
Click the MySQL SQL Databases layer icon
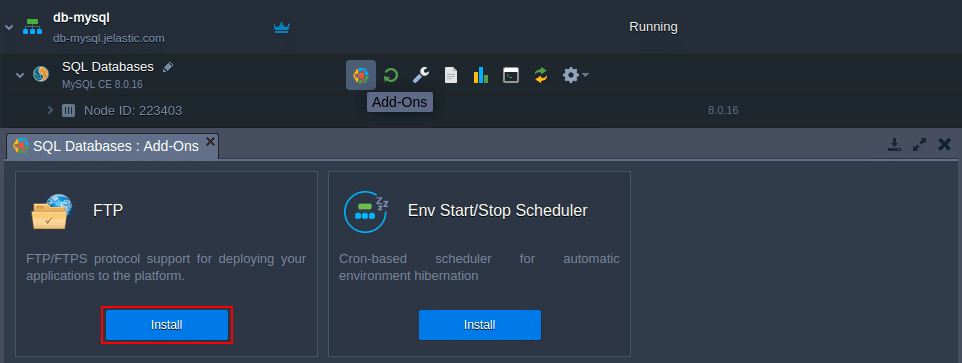(41, 74)
